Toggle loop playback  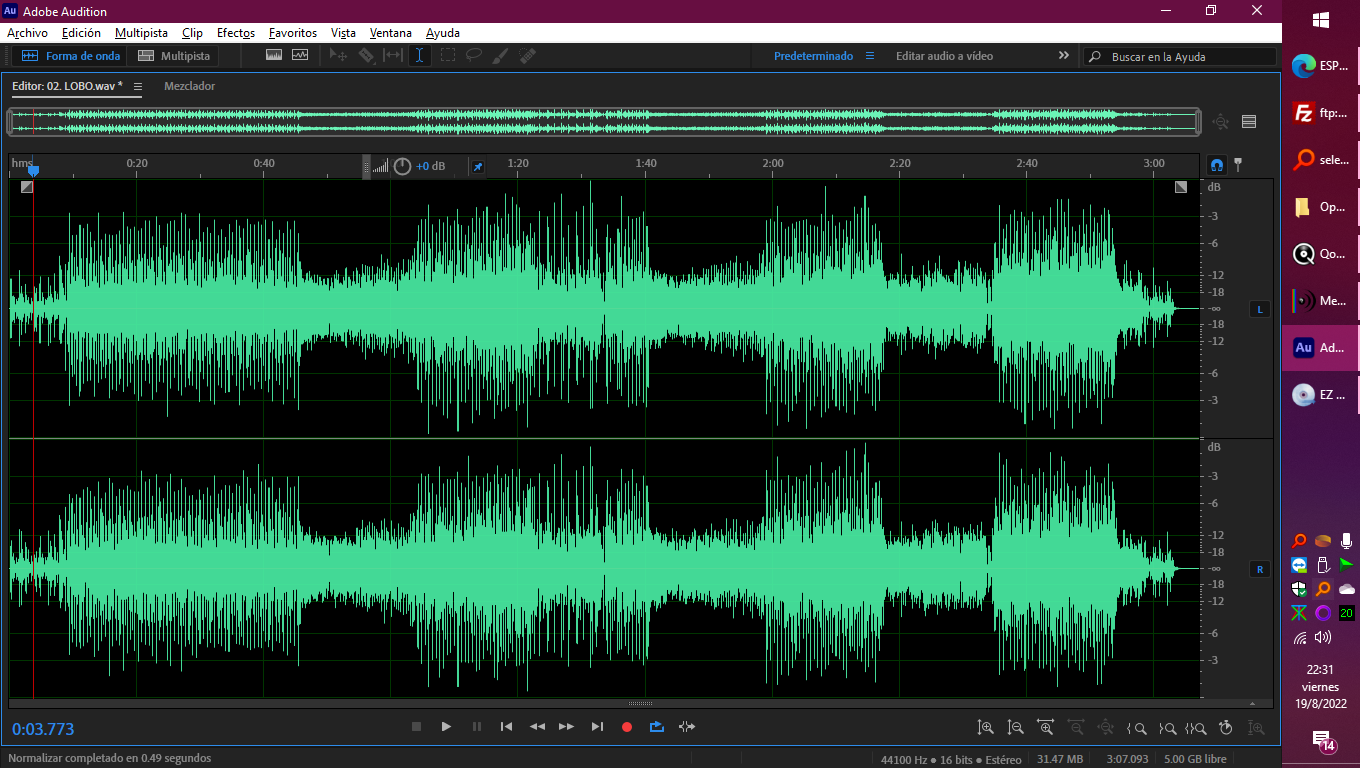pyautogui.click(x=657, y=727)
